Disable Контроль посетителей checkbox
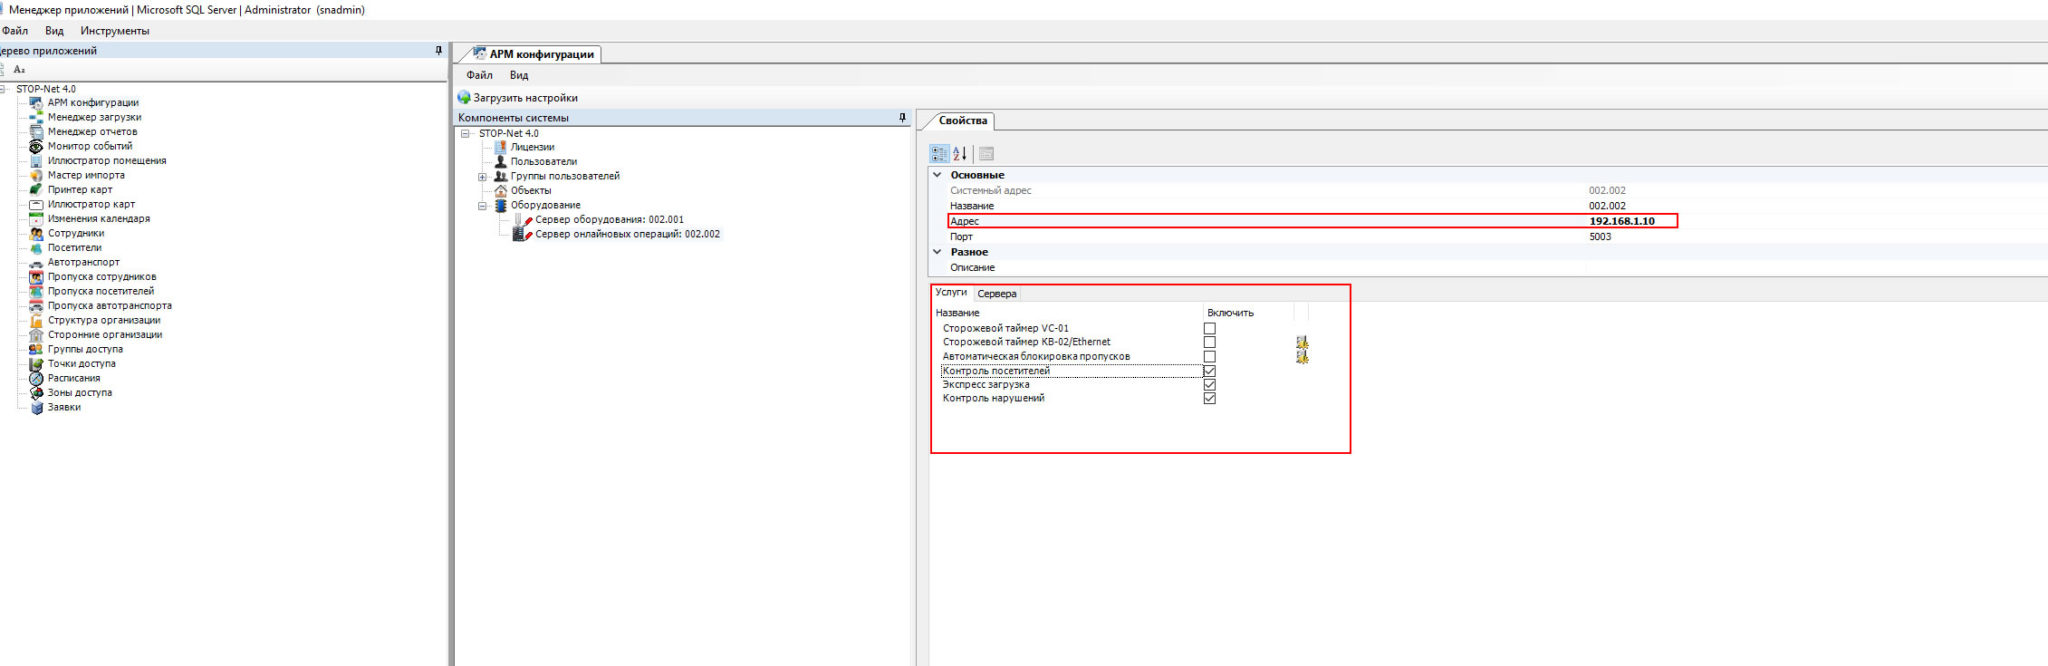 click(1209, 371)
